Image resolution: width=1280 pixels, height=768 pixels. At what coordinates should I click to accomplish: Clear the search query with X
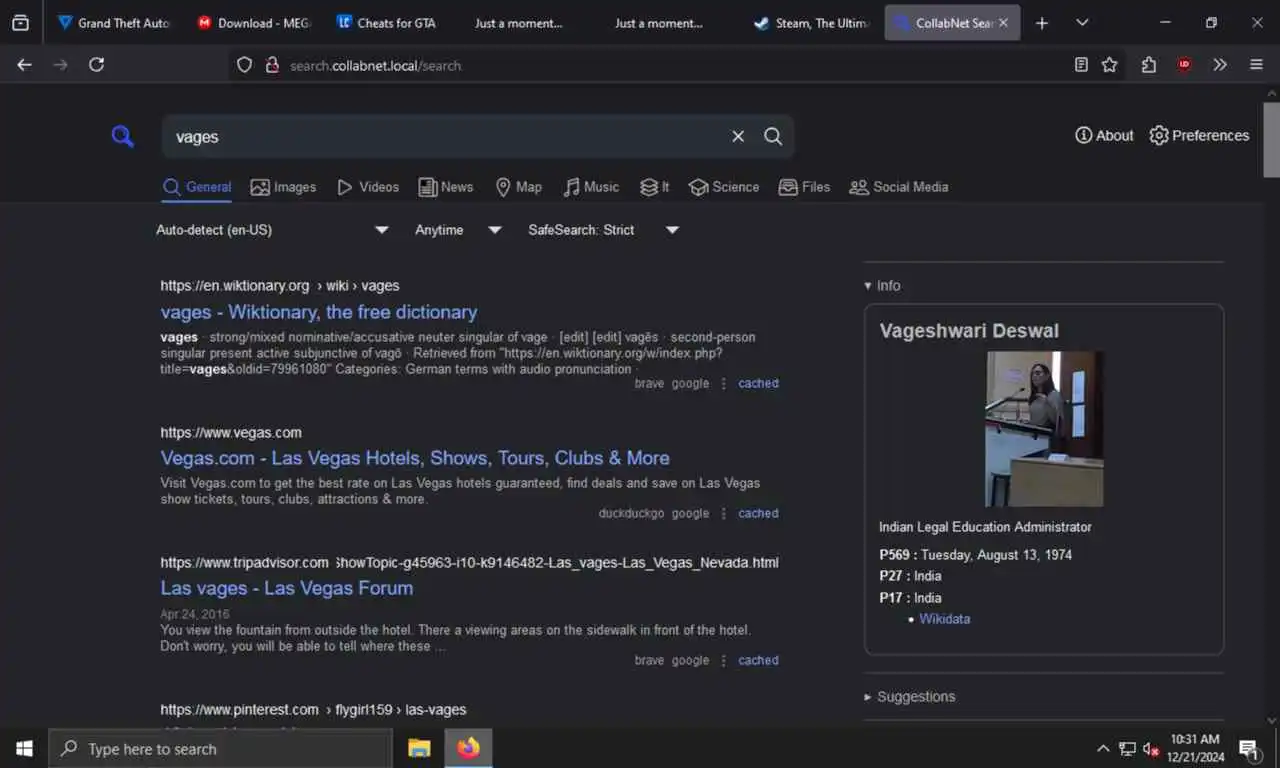pyautogui.click(x=738, y=136)
